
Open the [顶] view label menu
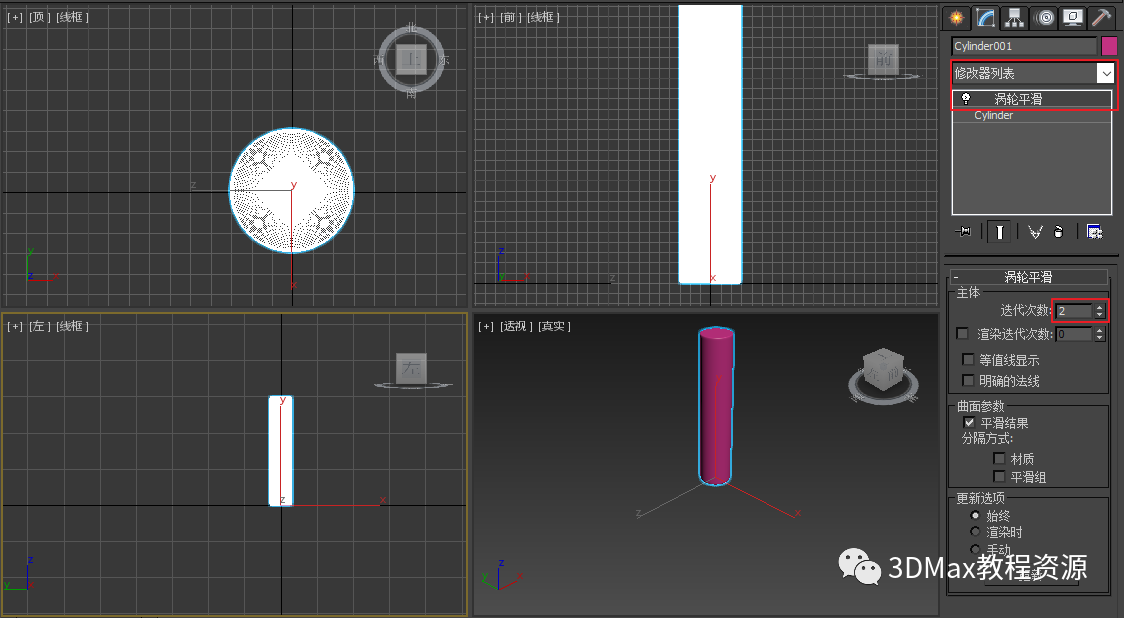39,17
